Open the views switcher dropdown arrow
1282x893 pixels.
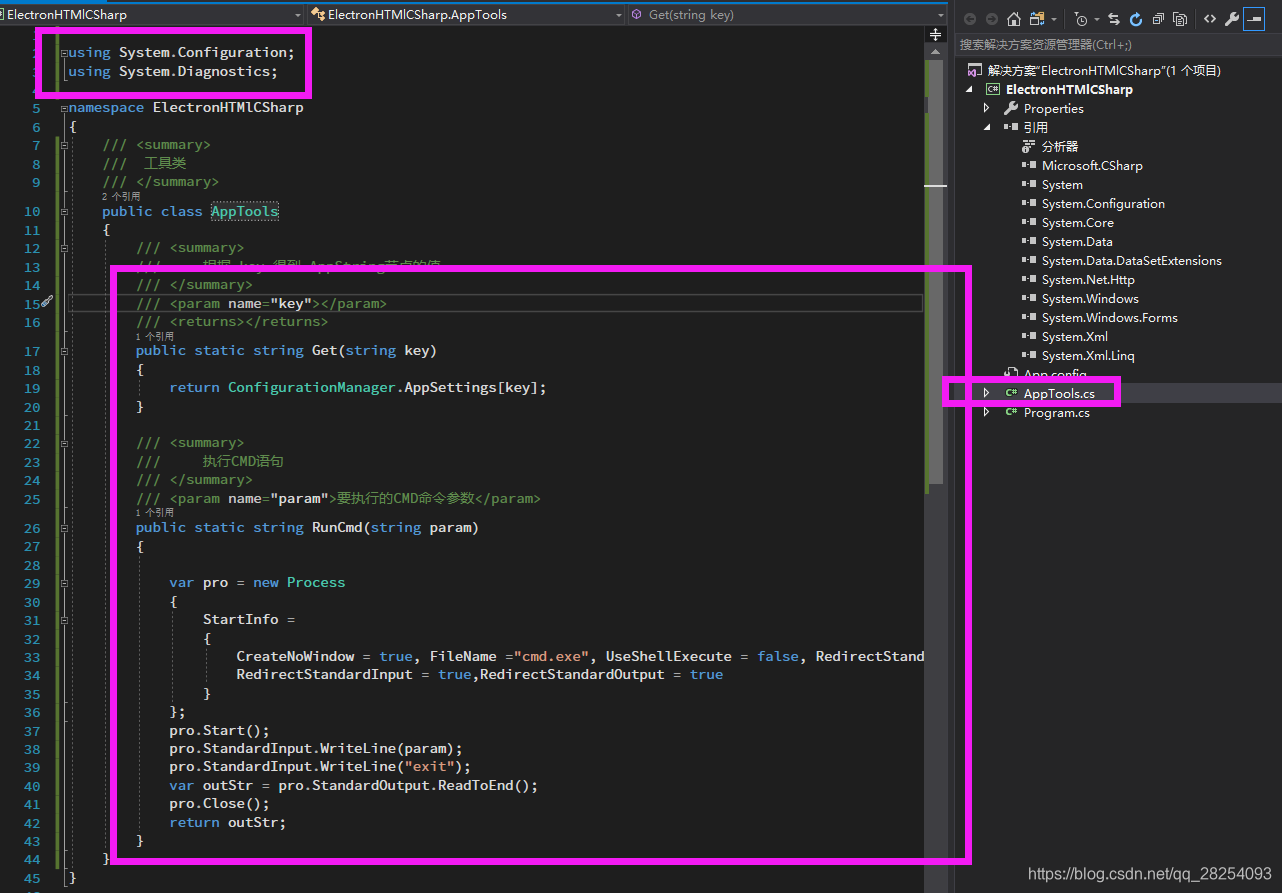pos(1053,20)
